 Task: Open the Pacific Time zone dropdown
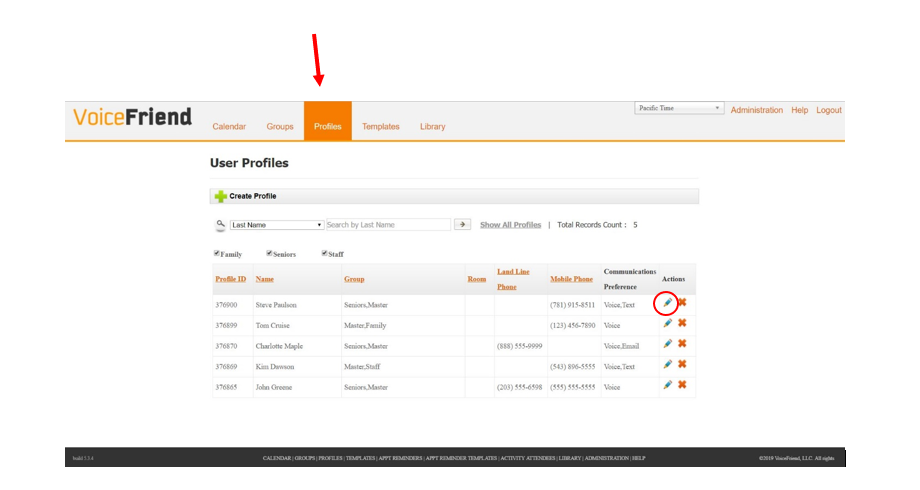pyautogui.click(x=679, y=108)
